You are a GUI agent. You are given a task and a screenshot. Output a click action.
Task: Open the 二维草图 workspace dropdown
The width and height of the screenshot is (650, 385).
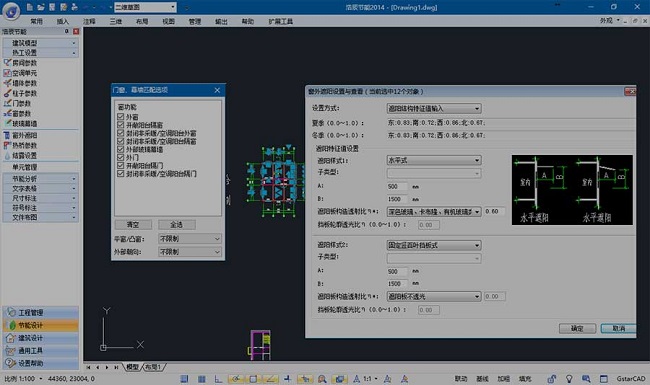tap(145, 7)
